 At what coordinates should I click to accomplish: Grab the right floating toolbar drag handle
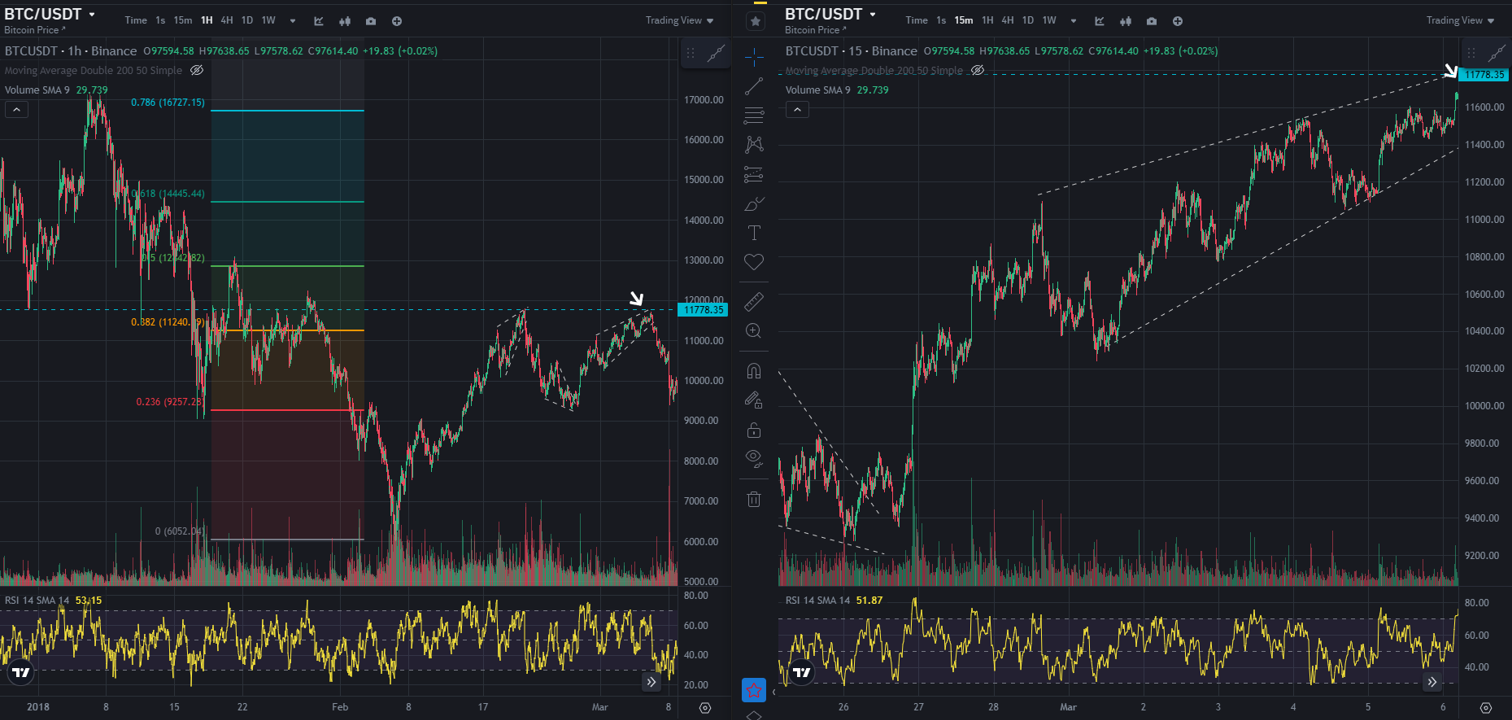click(x=1472, y=54)
